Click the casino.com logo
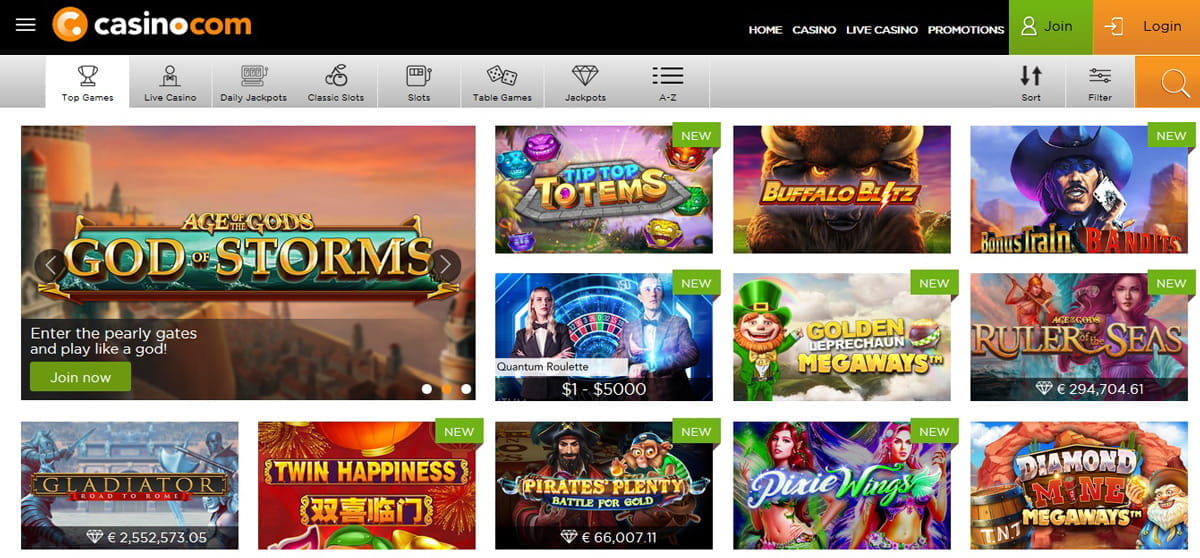 tap(151, 25)
